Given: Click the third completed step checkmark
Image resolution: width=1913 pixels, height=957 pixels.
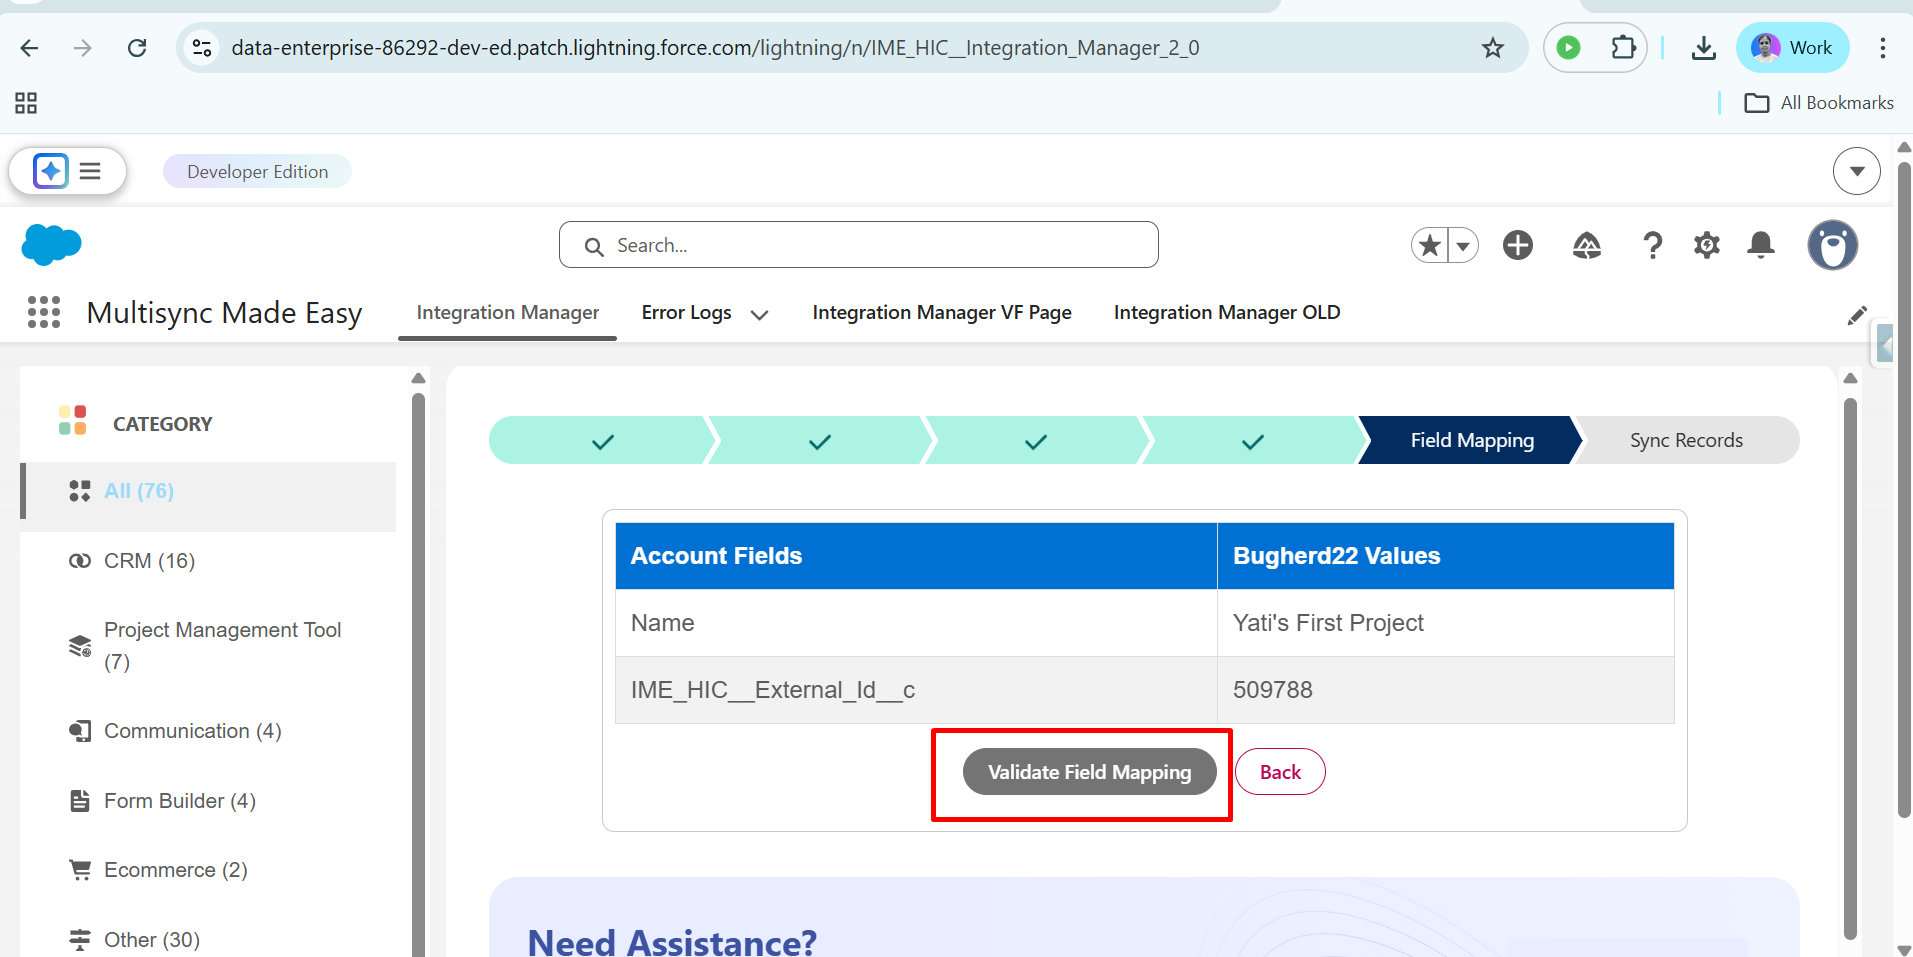Looking at the screenshot, I should click(x=1036, y=441).
